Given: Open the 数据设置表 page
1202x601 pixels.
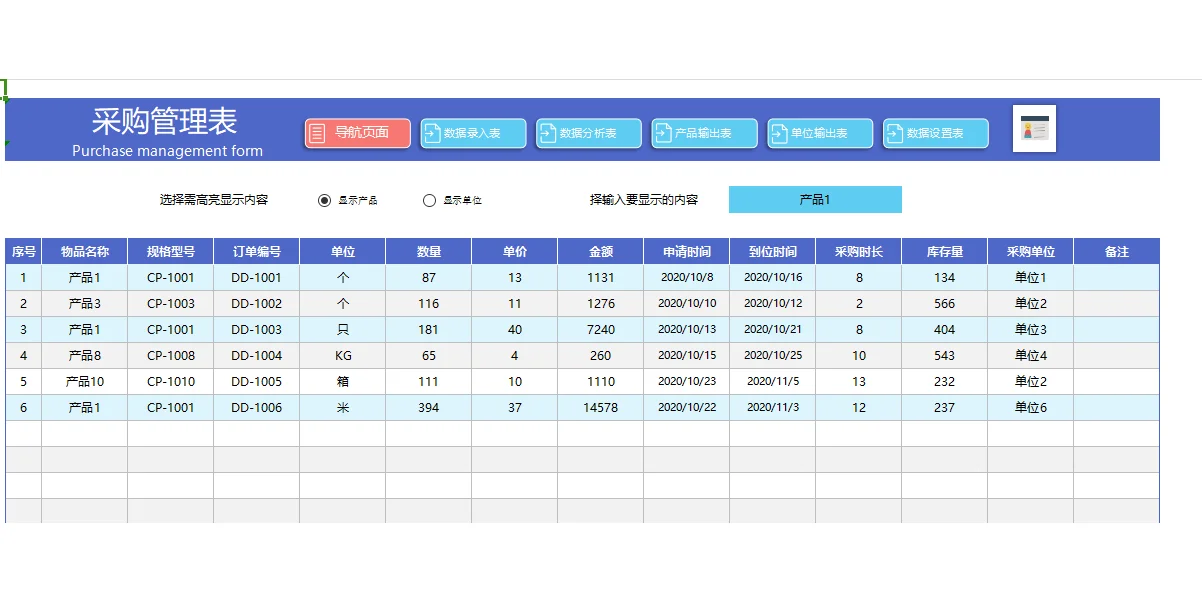Looking at the screenshot, I should pos(935,132).
